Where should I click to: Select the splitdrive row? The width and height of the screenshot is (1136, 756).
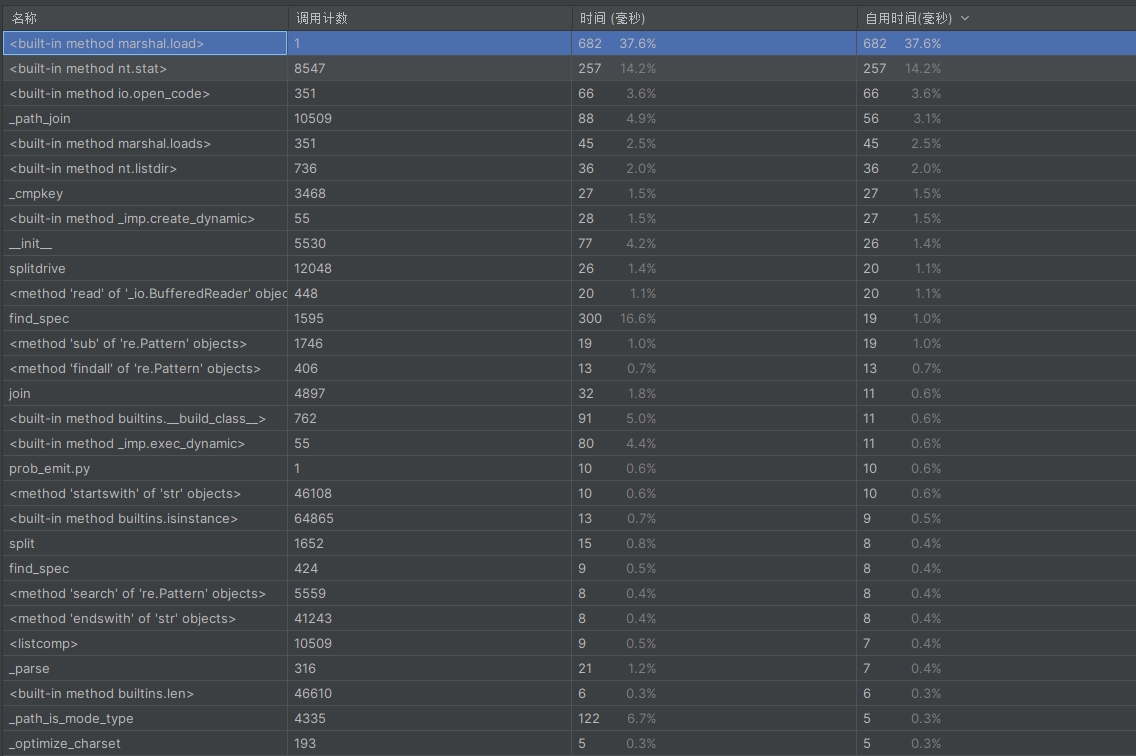coord(568,268)
